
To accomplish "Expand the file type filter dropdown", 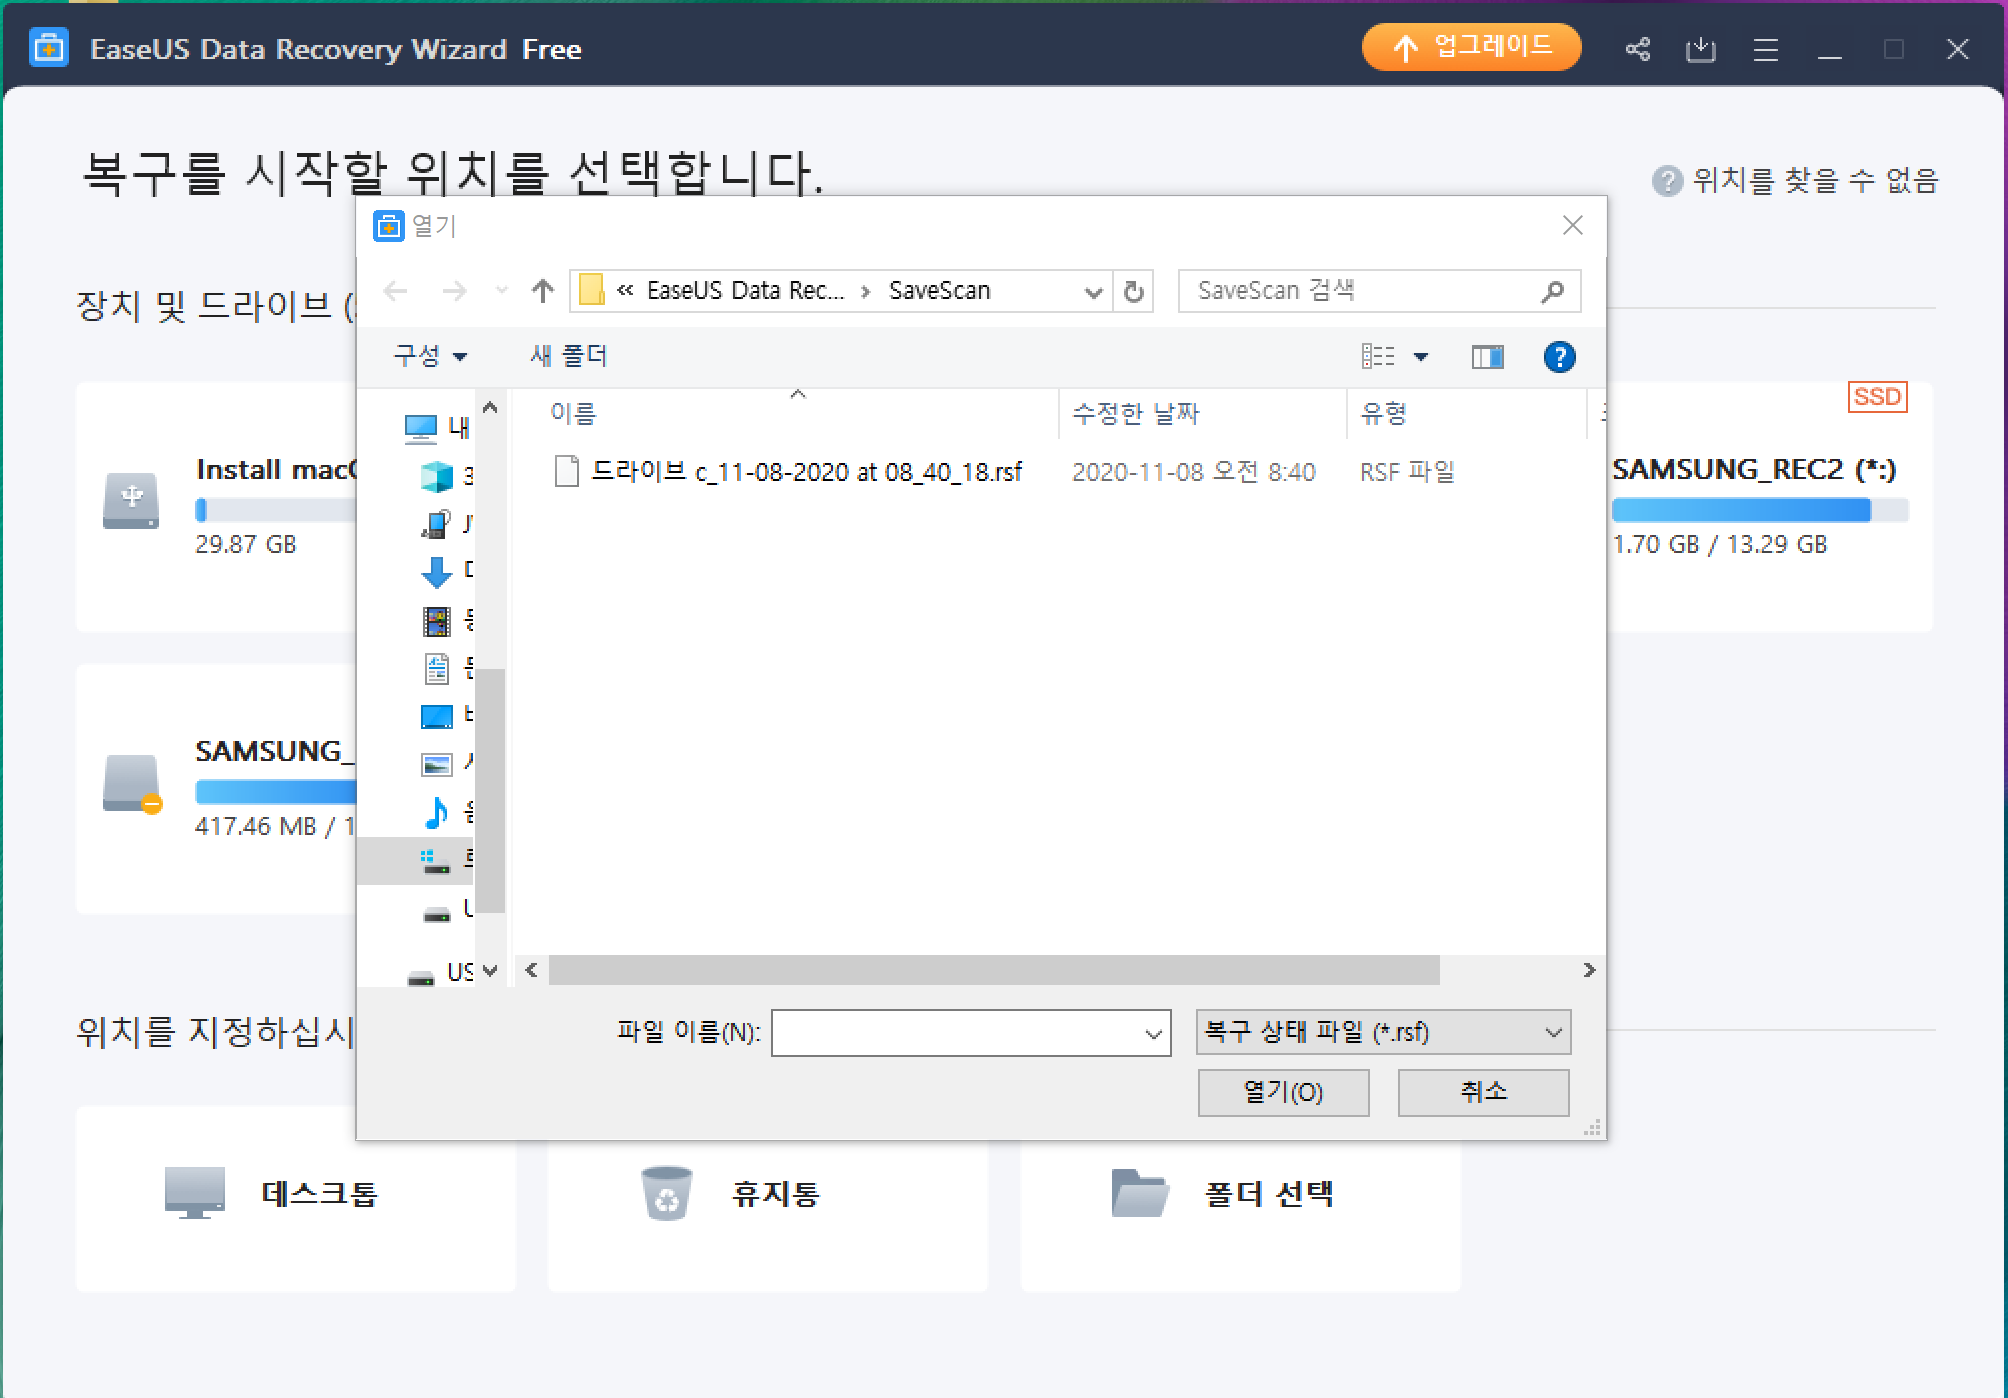I will pos(1553,1032).
